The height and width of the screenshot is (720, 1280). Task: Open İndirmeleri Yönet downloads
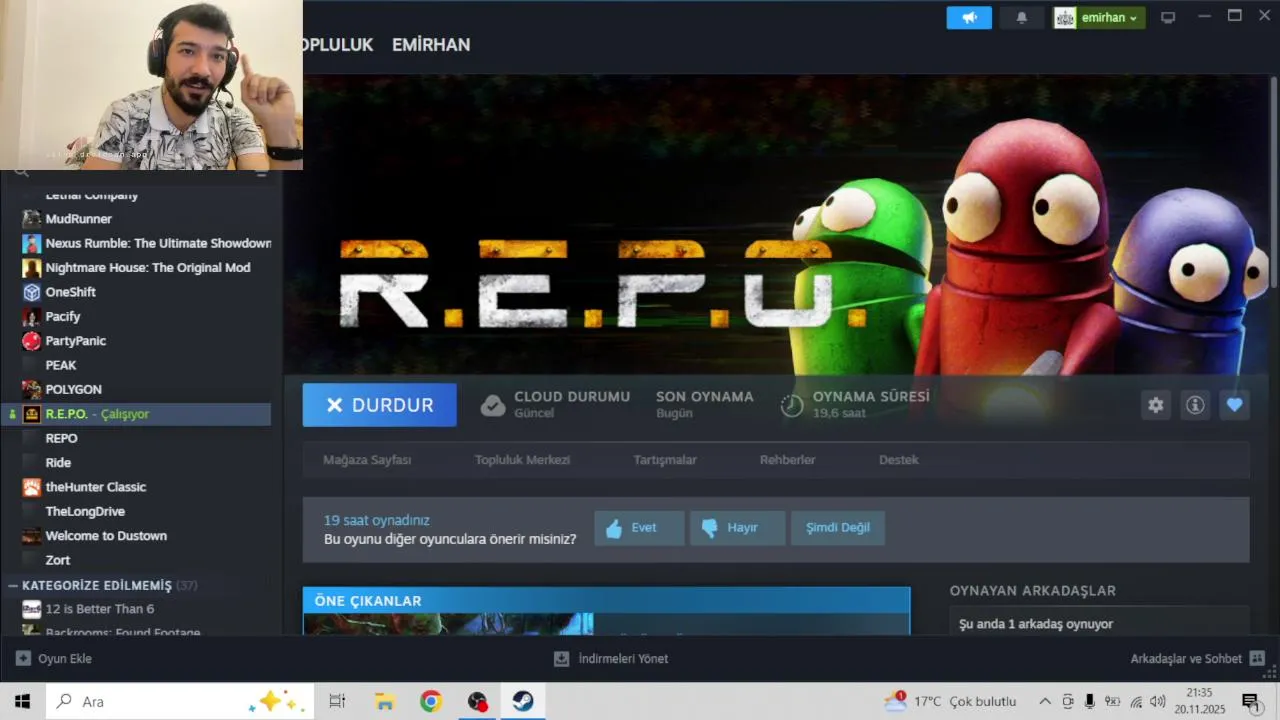point(611,659)
